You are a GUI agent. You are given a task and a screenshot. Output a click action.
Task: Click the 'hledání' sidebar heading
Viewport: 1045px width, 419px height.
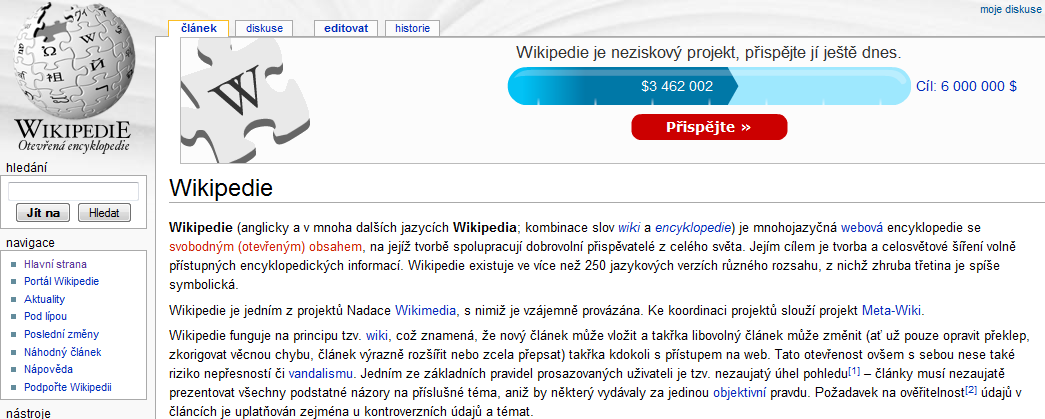(27, 167)
